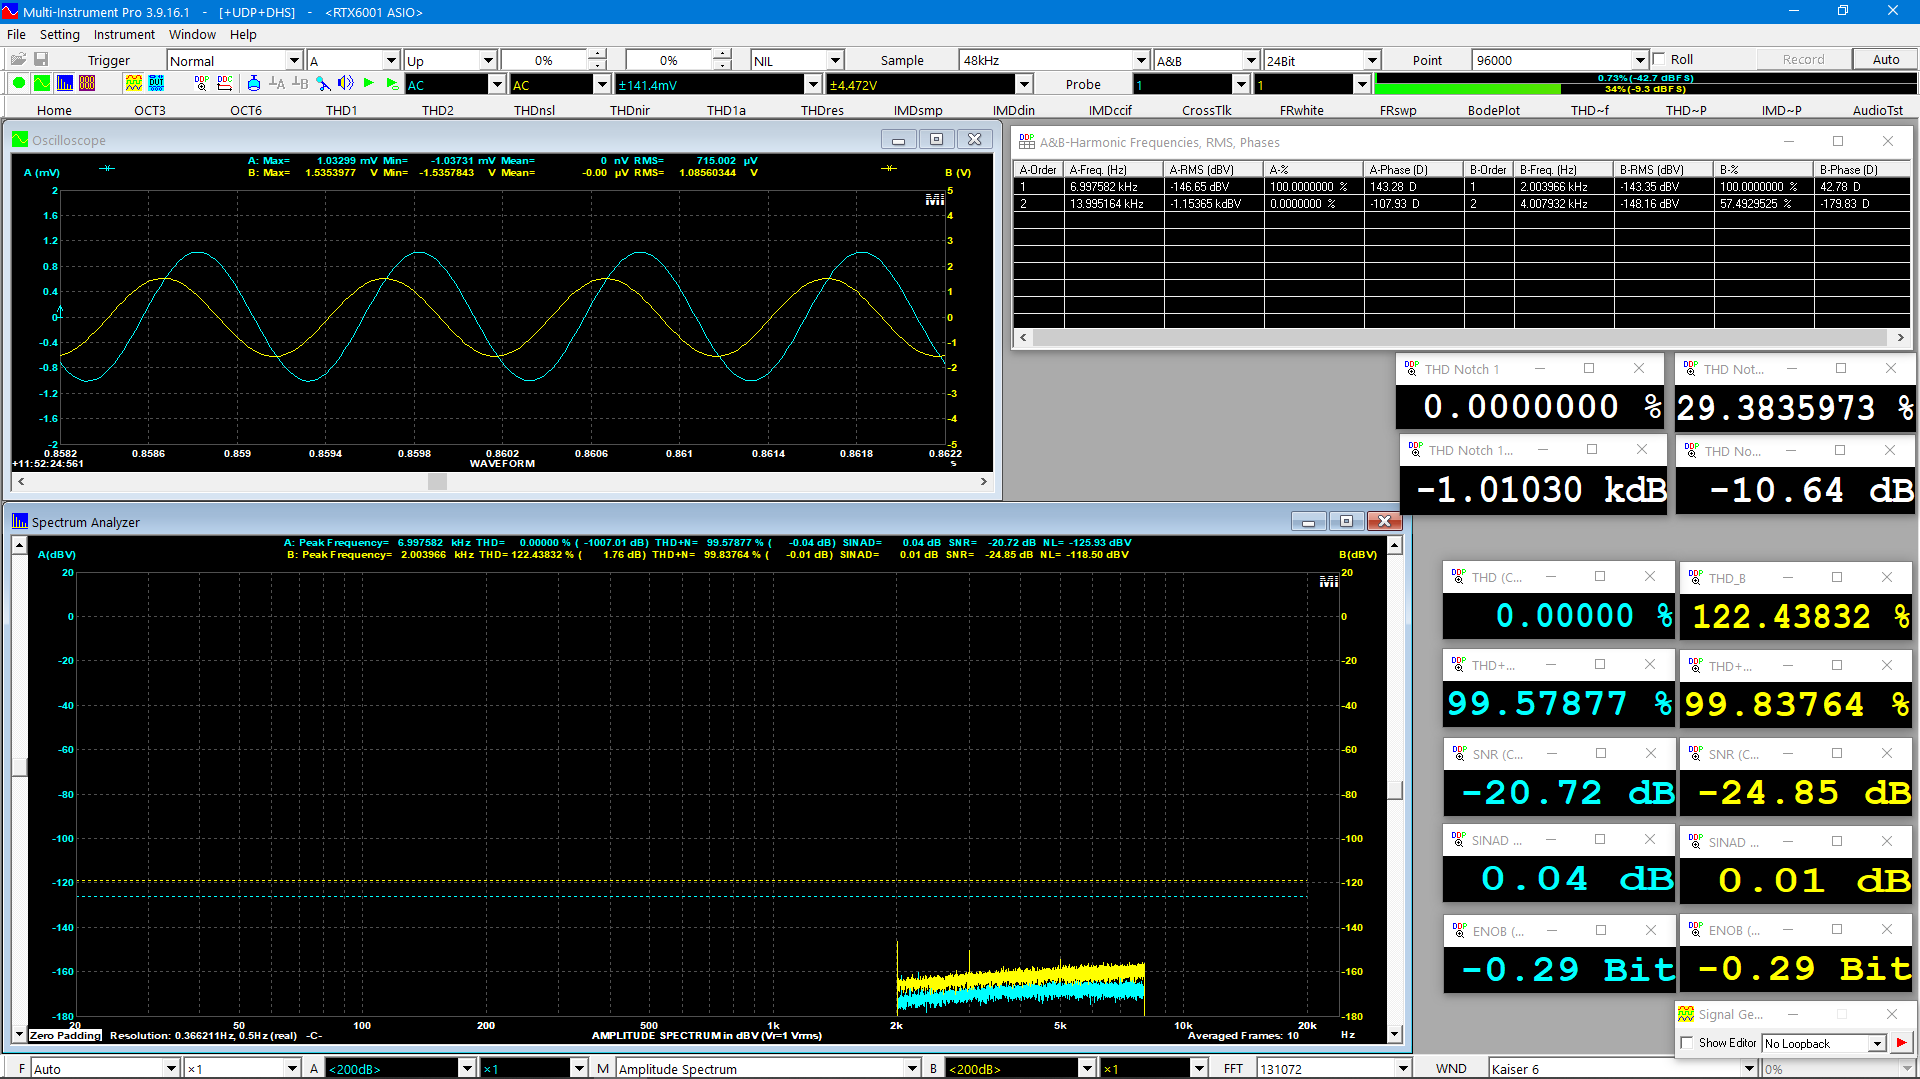Screen dimensions: 1920x1079
Task: Click the DDC toolbar icon
Action: tap(225, 84)
